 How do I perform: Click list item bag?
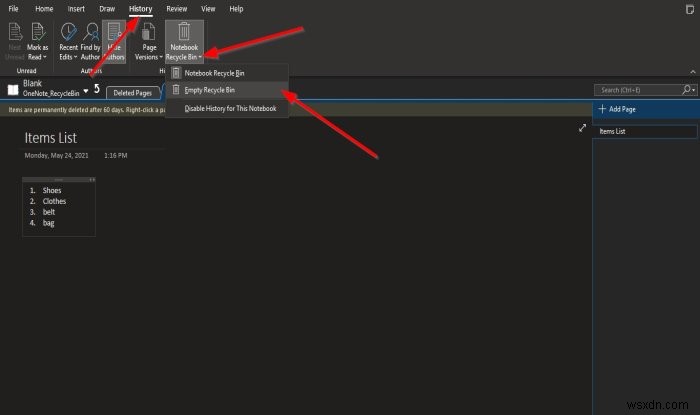48,223
